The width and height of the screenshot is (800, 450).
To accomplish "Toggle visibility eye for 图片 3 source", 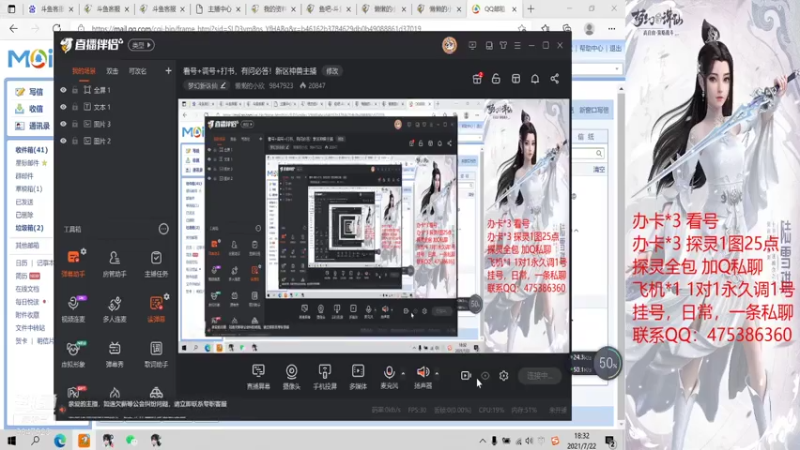I will pos(63,124).
